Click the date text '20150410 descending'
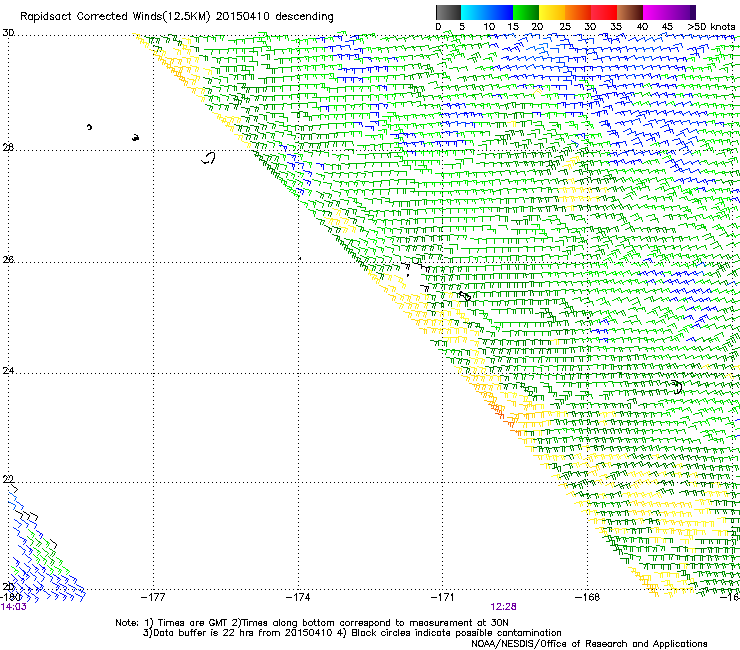The image size is (740, 650). coord(275,16)
